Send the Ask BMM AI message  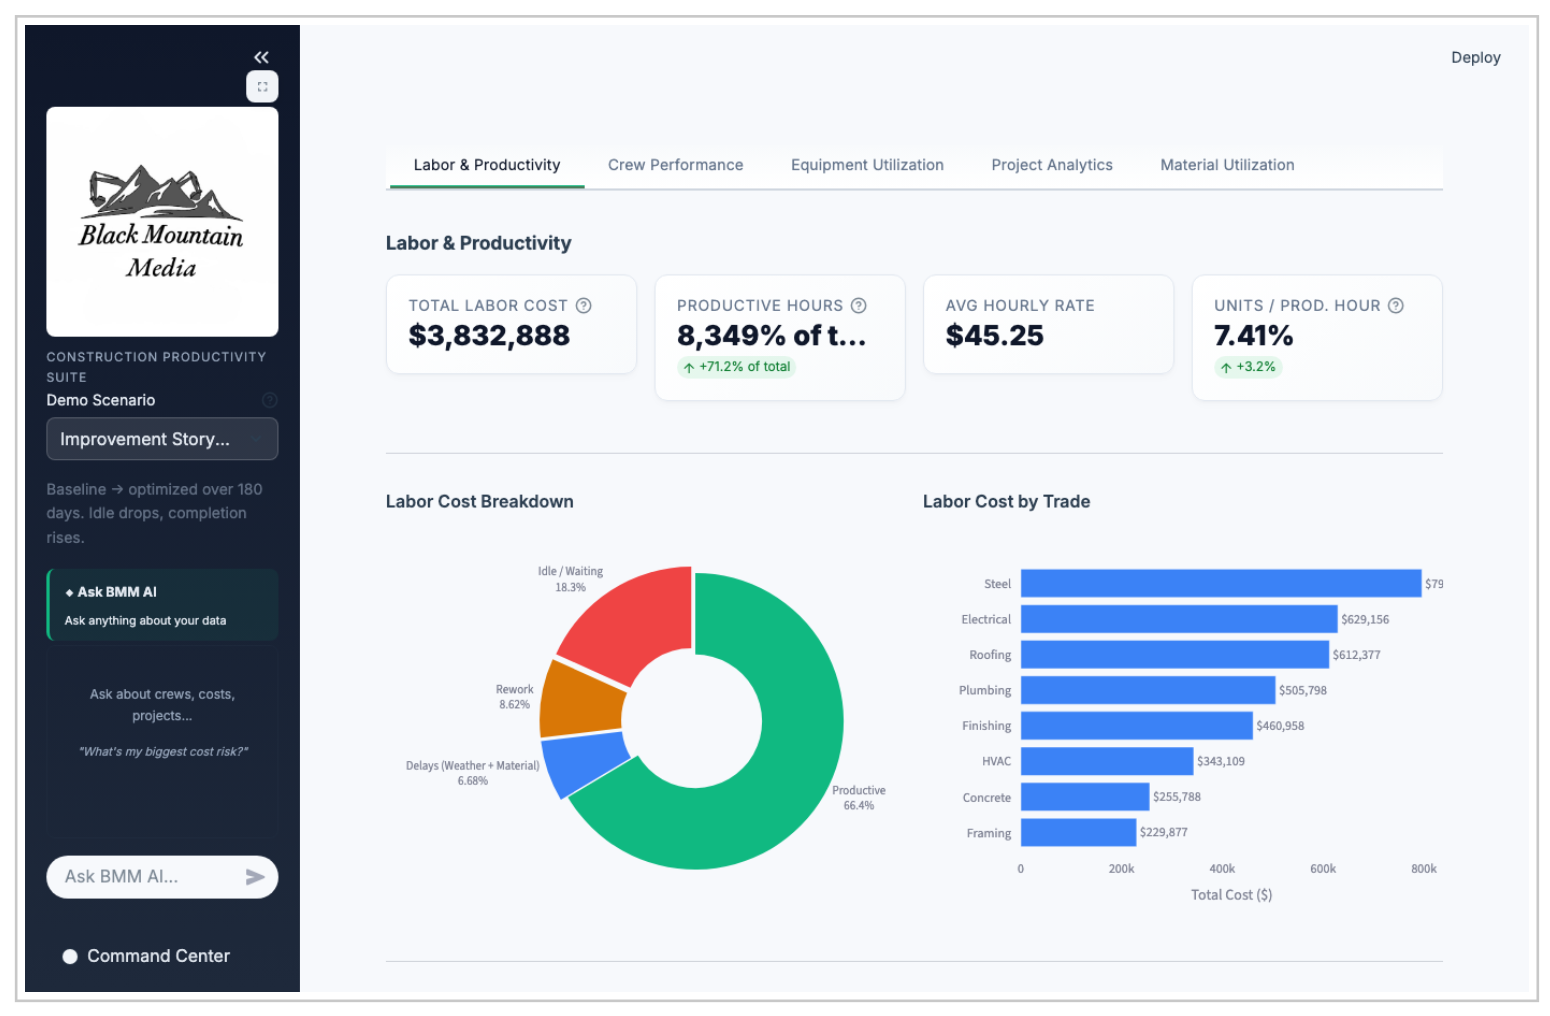coord(255,877)
